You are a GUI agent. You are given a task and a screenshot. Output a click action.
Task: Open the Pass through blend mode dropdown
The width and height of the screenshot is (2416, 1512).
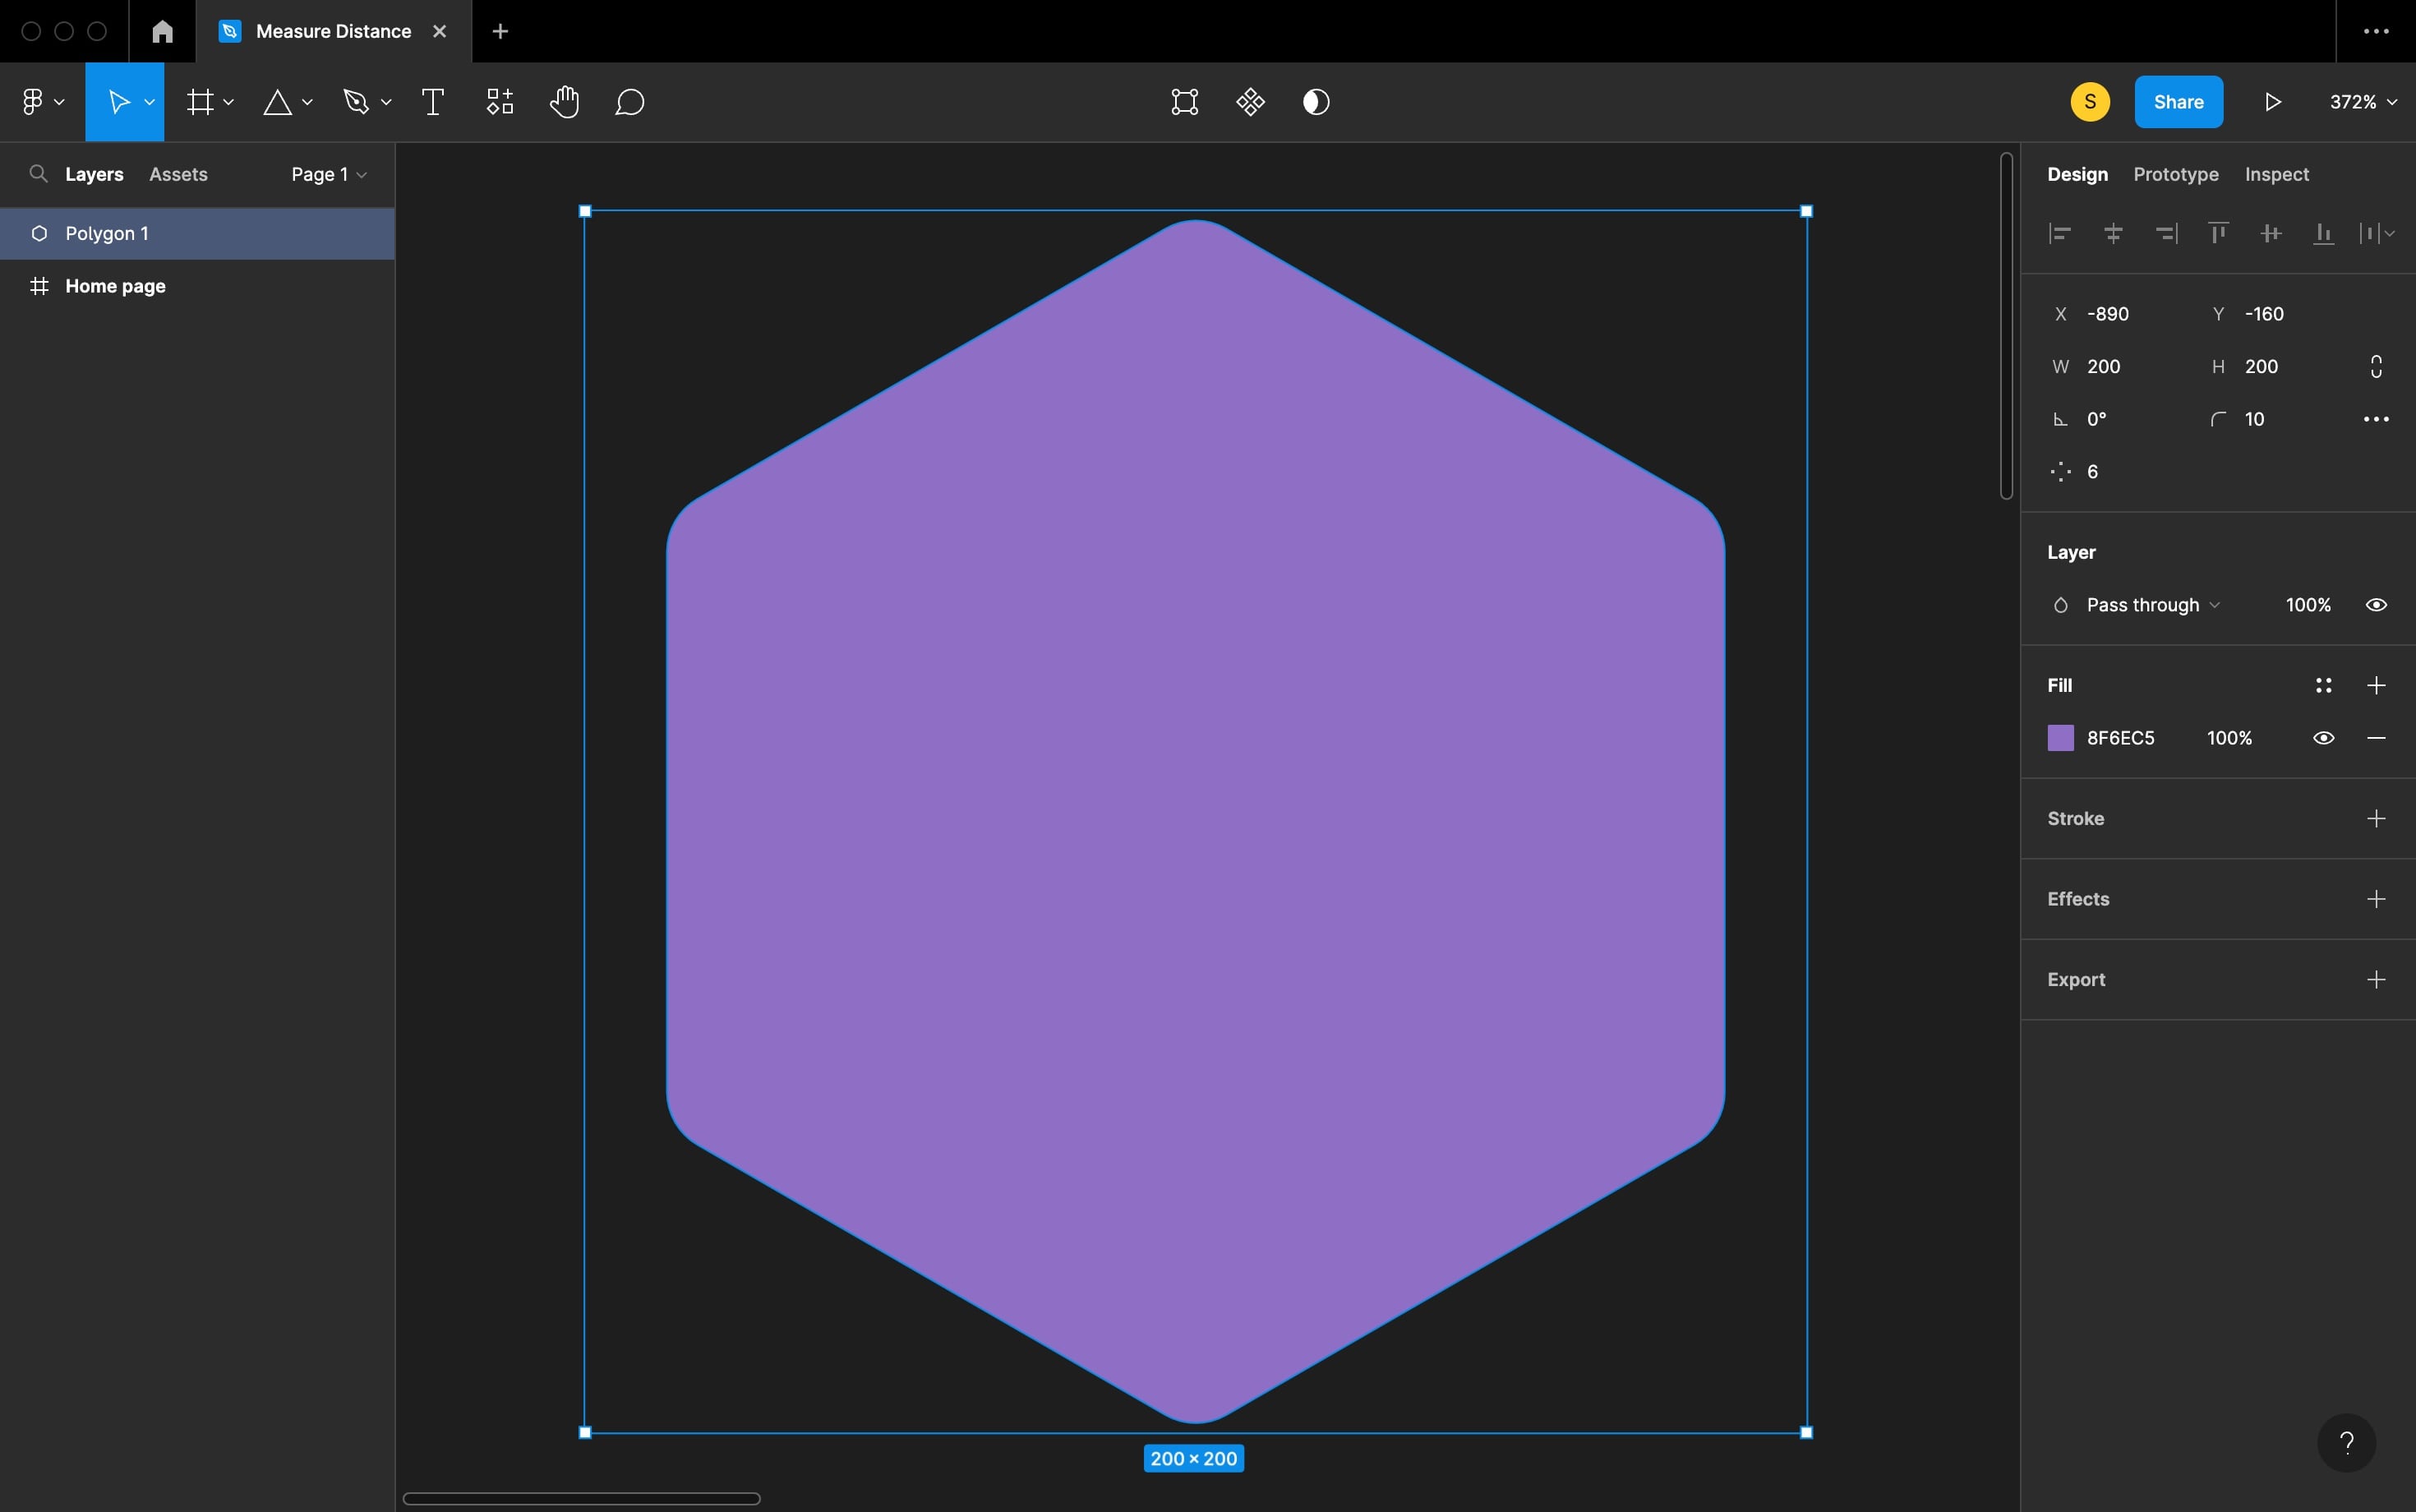coord(2150,604)
